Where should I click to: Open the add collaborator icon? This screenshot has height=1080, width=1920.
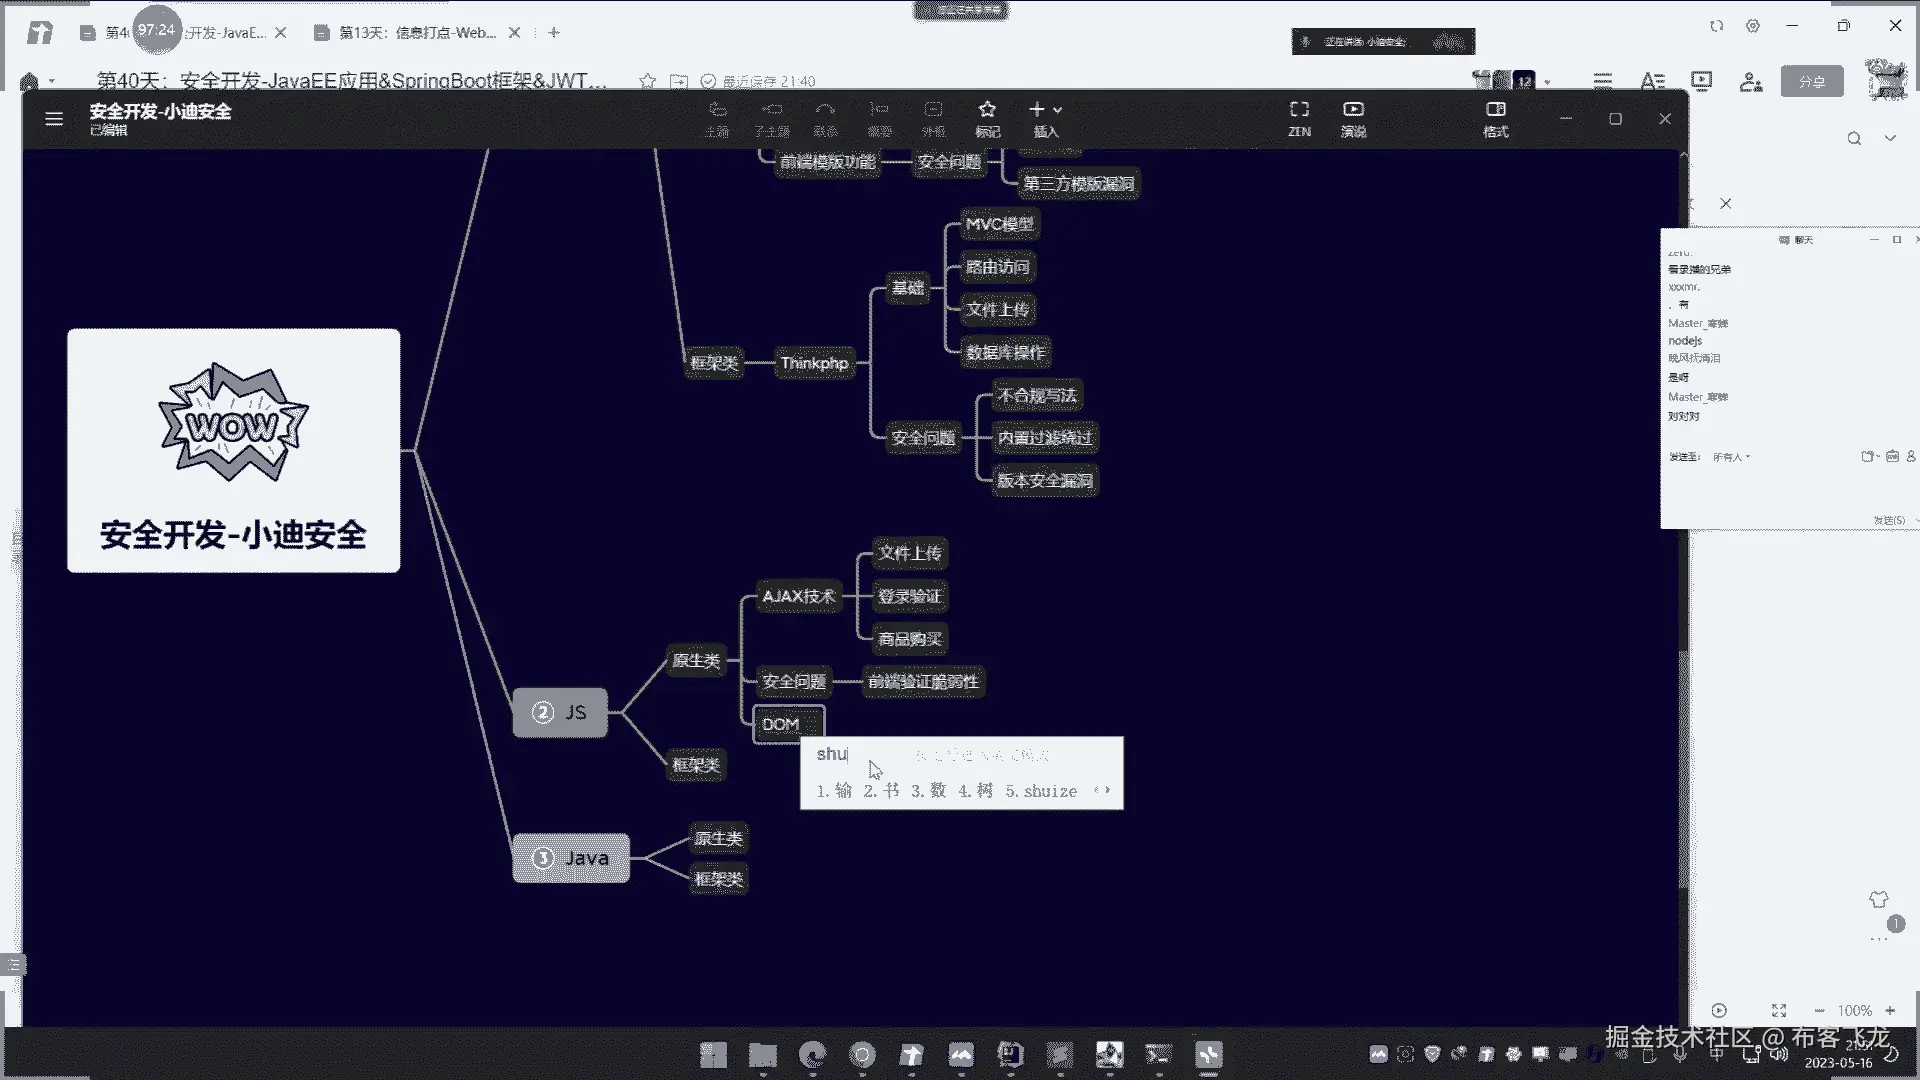1750,81
